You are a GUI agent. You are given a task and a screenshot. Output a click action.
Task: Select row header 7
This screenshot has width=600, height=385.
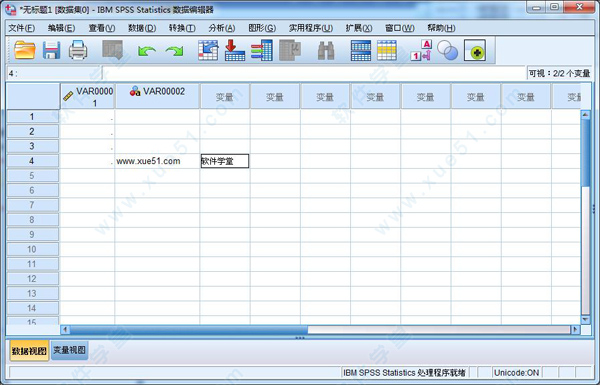click(x=33, y=205)
